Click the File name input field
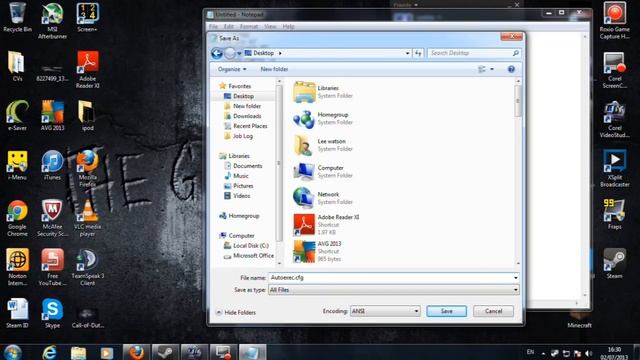Image resolution: width=640 pixels, height=360 pixels. coord(391,278)
